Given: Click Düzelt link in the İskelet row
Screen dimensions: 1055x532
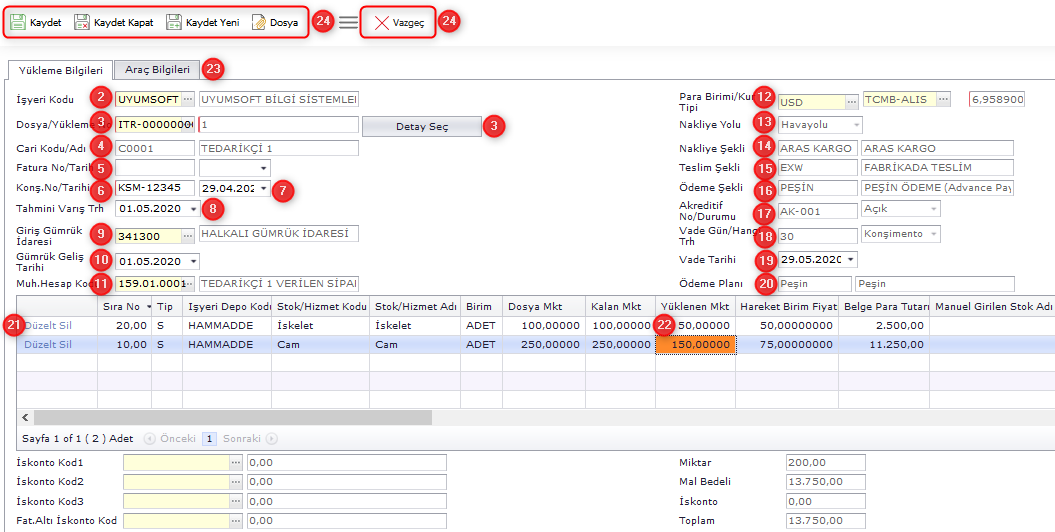Looking at the screenshot, I should tap(39, 325).
